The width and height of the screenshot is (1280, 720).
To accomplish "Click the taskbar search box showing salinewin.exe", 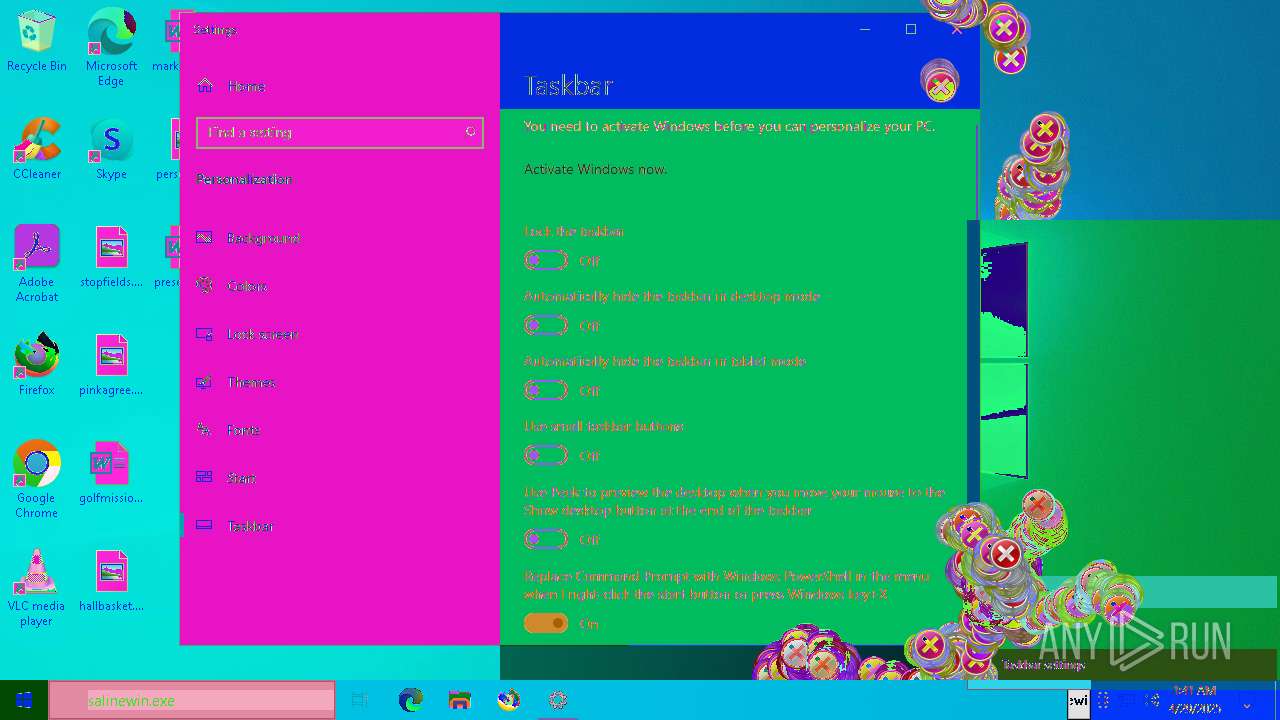I will click(x=192, y=700).
